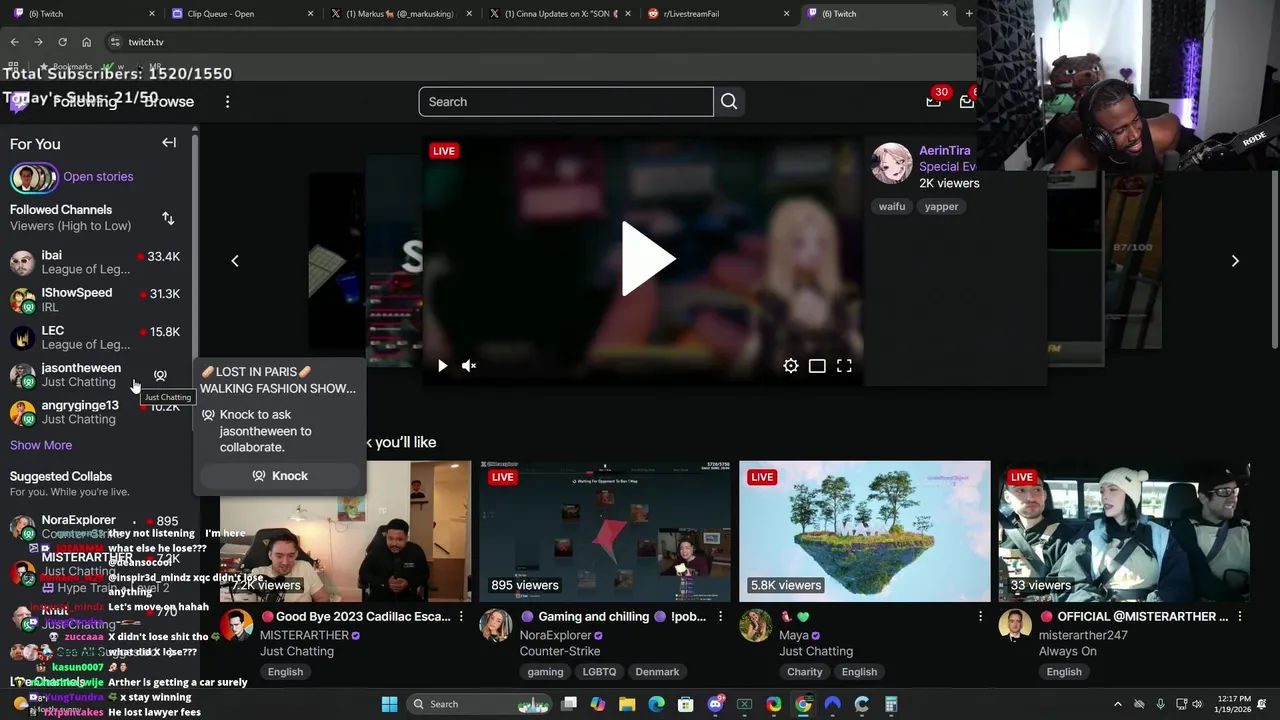Toggle theatre mode on featured player

coord(817,366)
